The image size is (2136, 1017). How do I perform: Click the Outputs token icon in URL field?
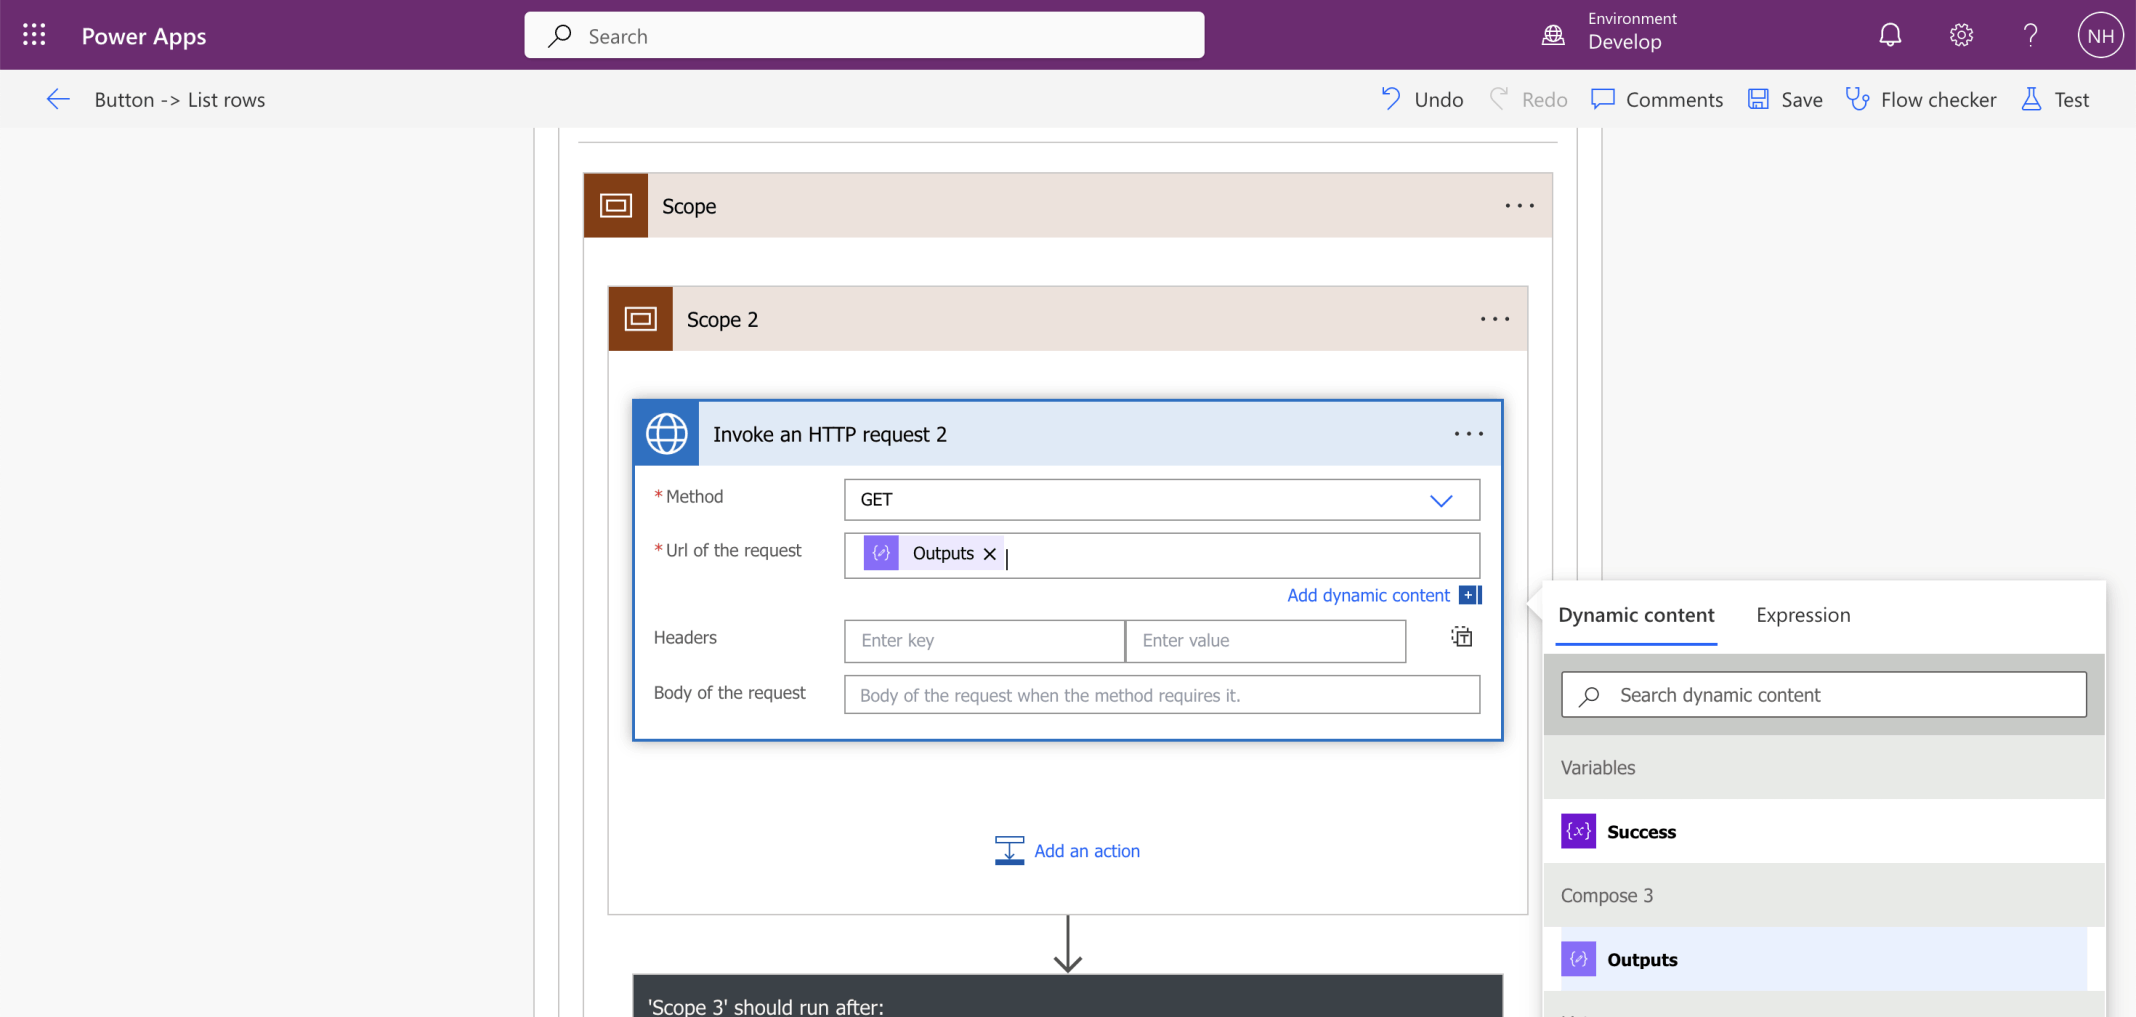click(x=881, y=553)
